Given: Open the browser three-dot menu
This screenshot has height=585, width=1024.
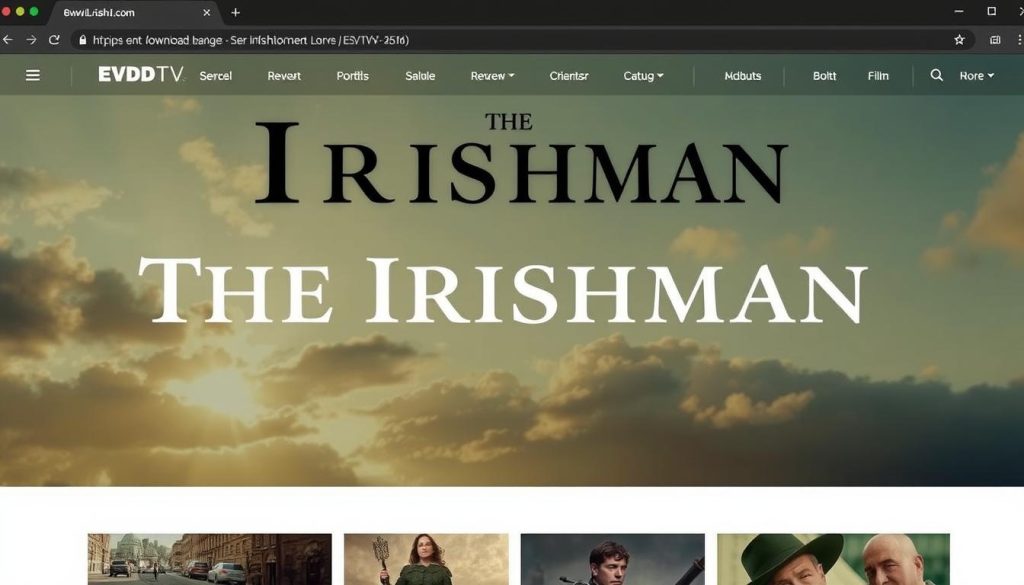Looking at the screenshot, I should [1019, 40].
